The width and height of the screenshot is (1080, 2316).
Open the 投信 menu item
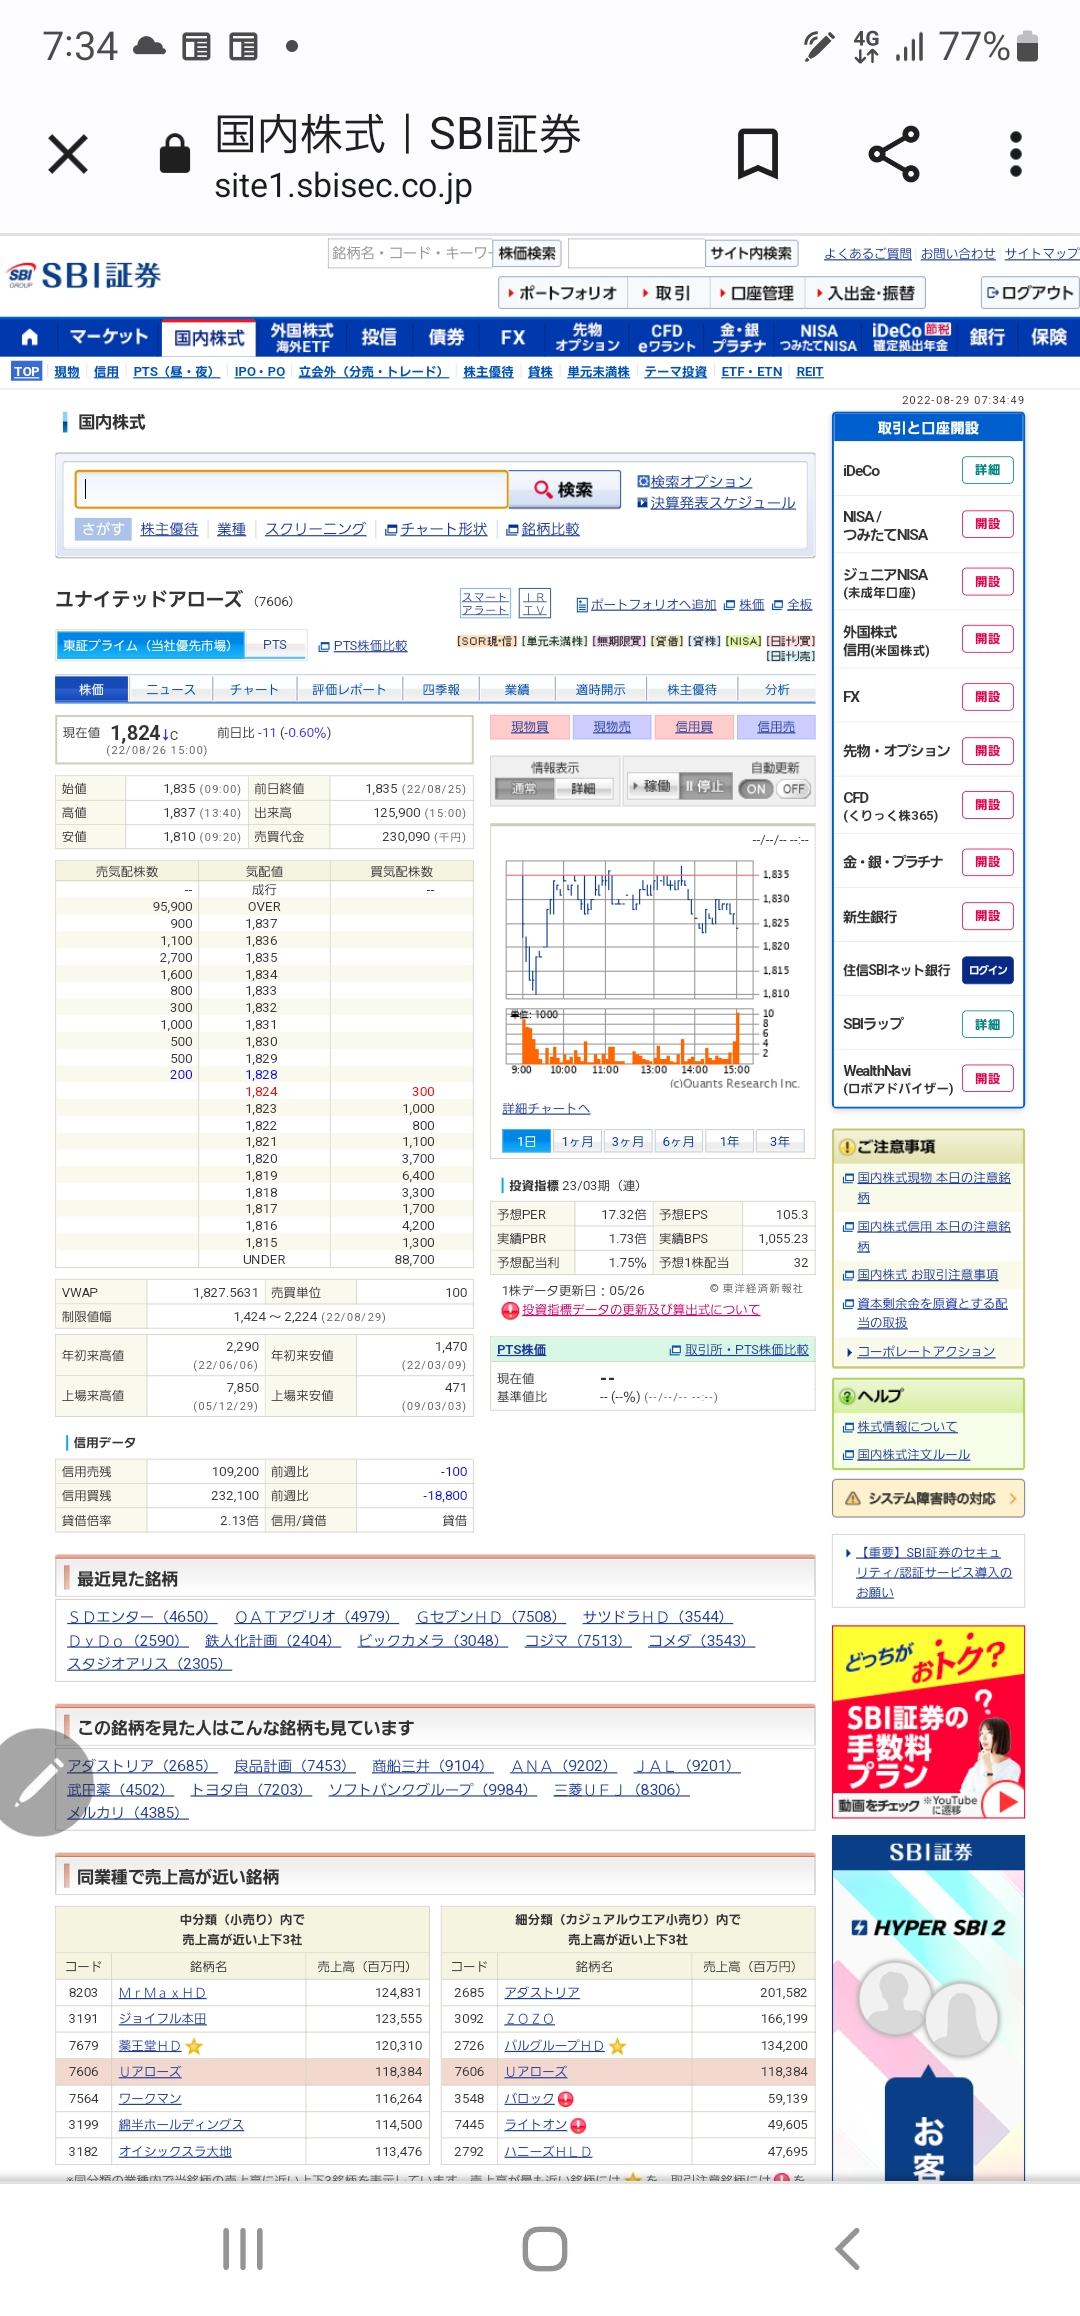[379, 337]
